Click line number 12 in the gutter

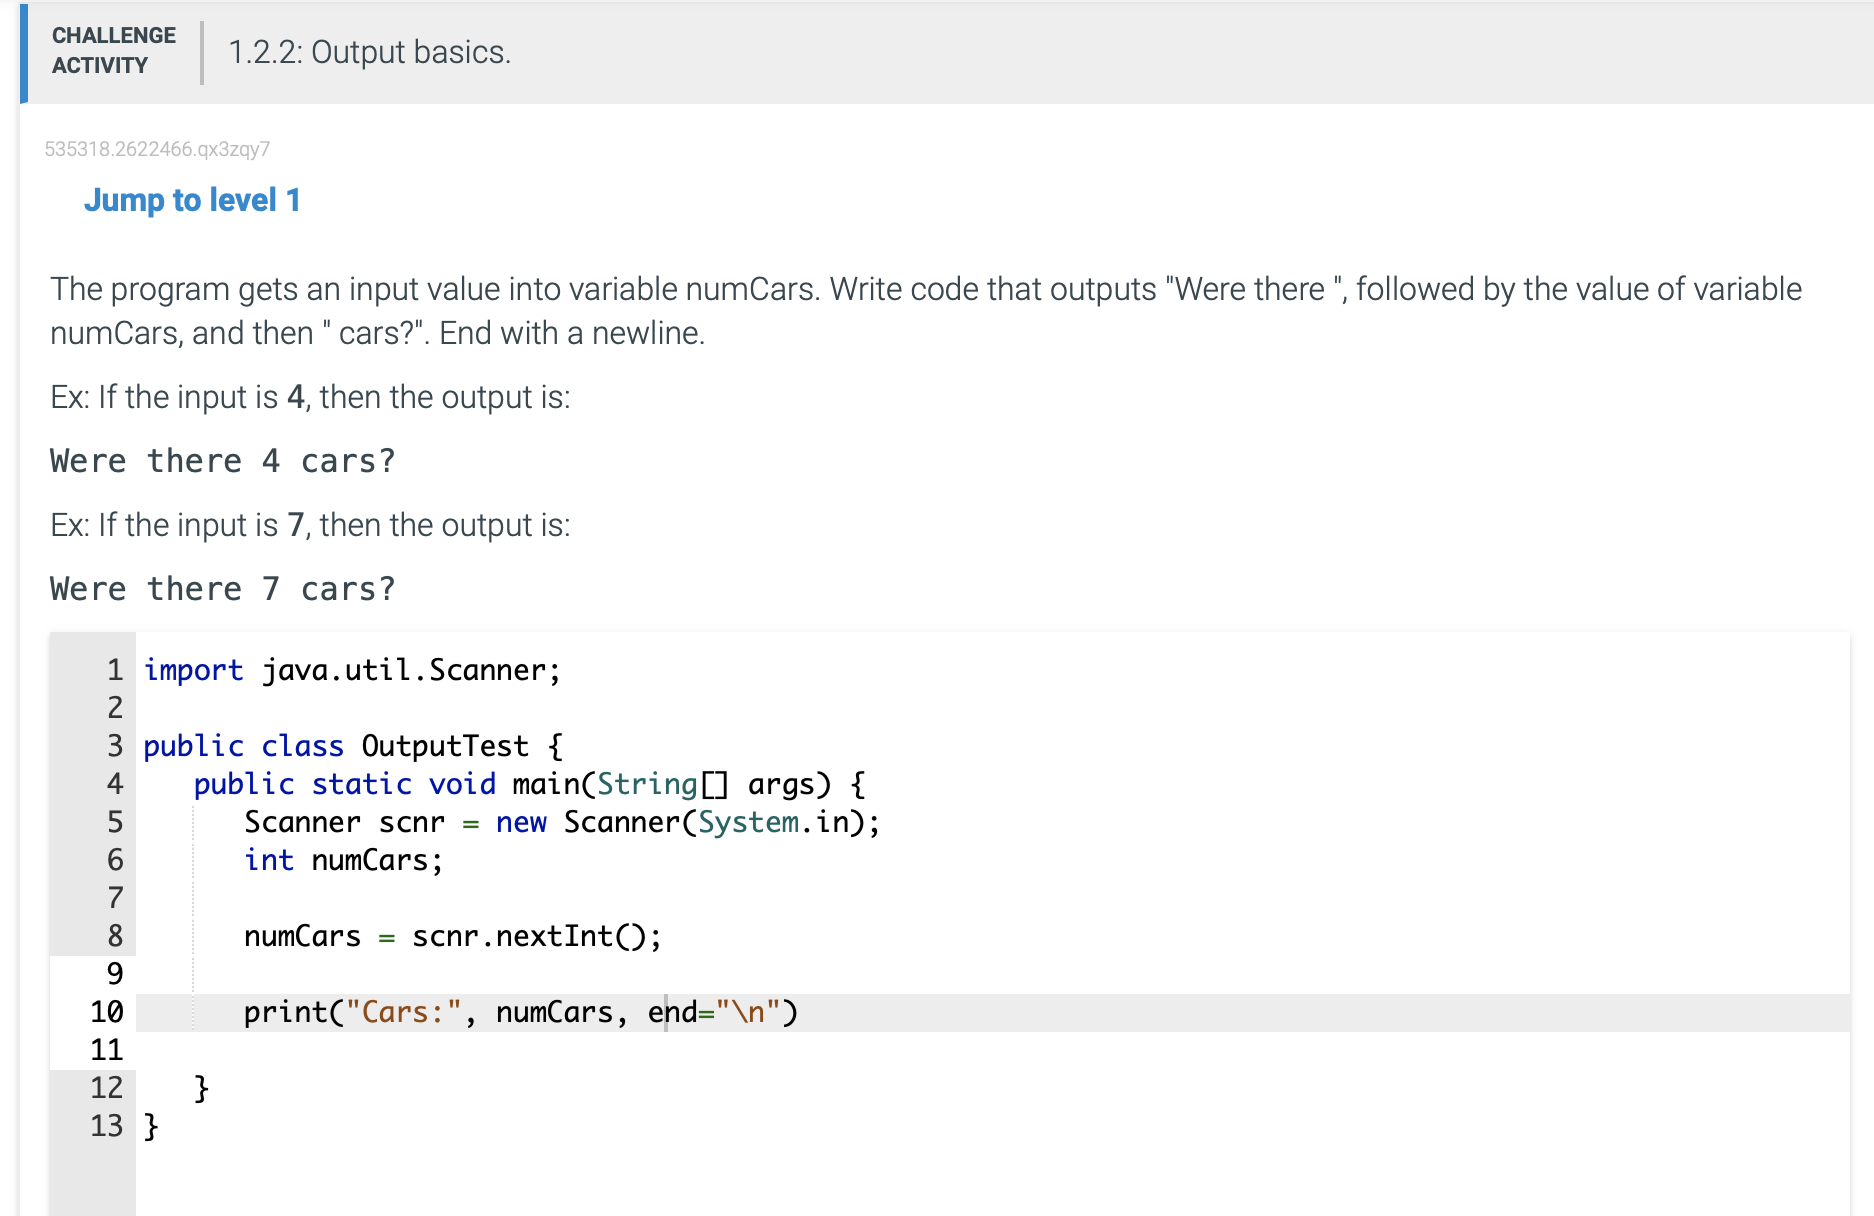coord(107,1088)
